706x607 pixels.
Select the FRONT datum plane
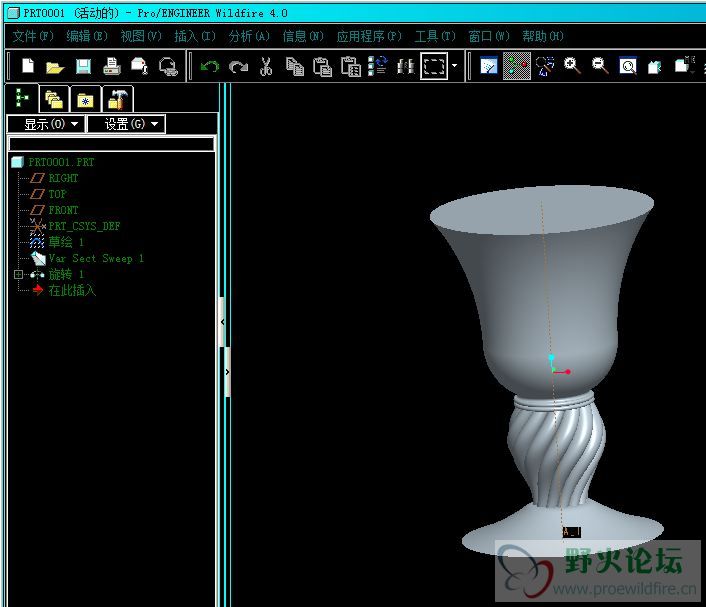pos(63,210)
